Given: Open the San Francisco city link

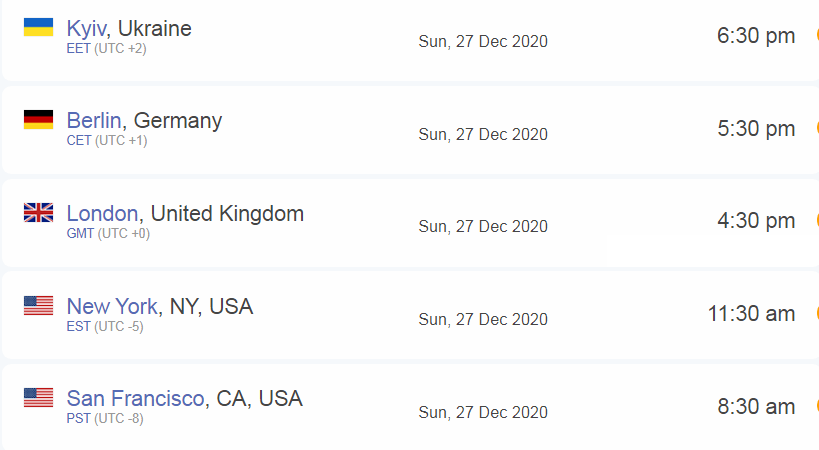Looking at the screenshot, I should (x=135, y=398).
